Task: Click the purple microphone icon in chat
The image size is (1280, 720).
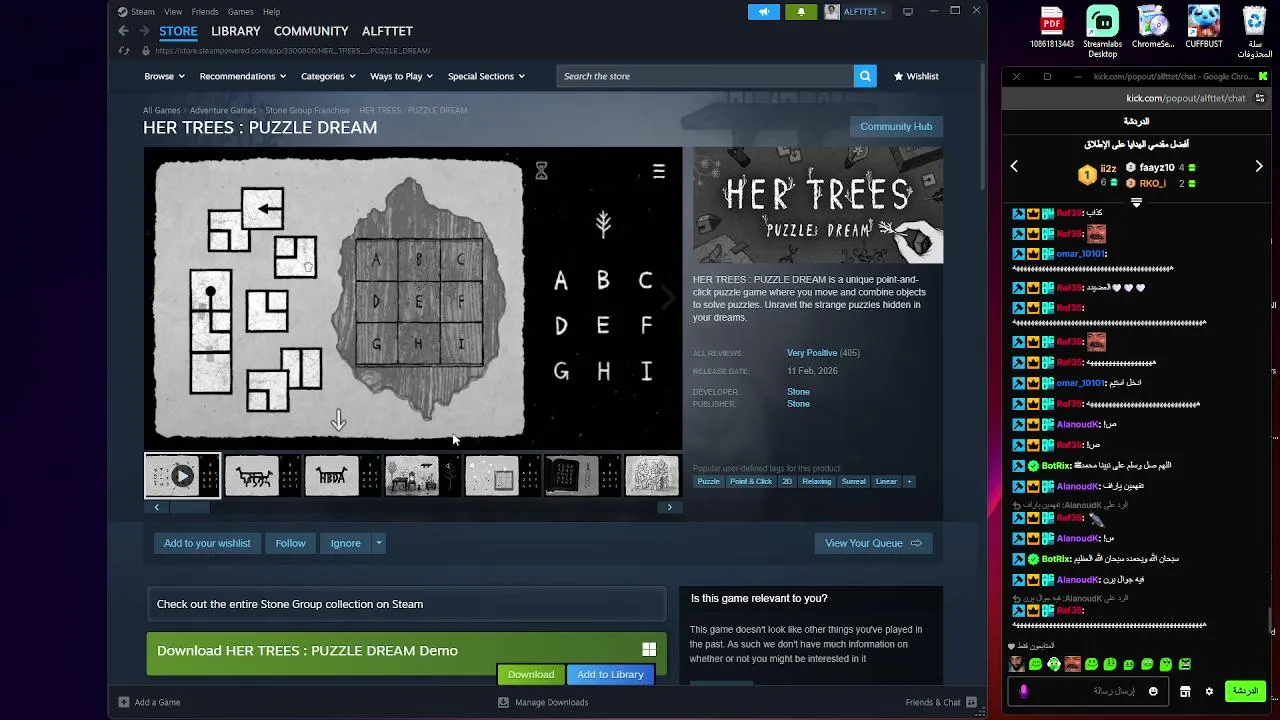Action: (x=1023, y=691)
